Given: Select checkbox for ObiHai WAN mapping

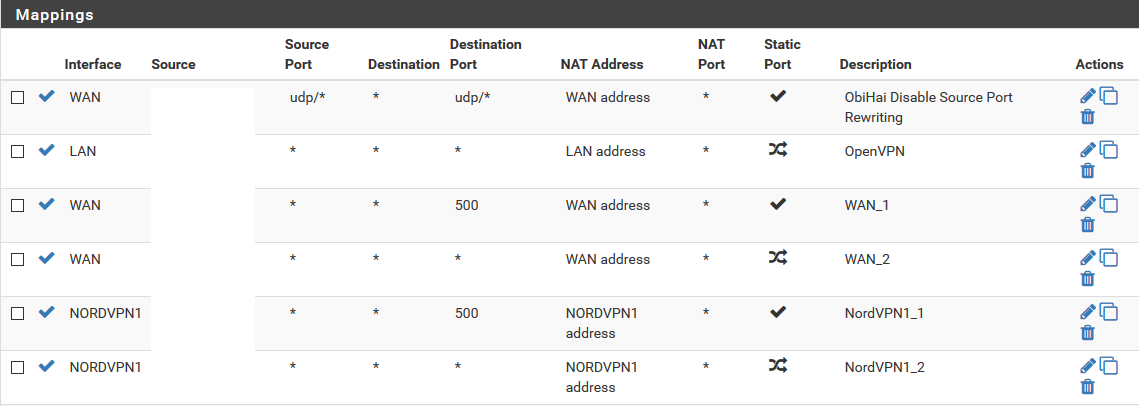Looking at the screenshot, I should (17, 97).
